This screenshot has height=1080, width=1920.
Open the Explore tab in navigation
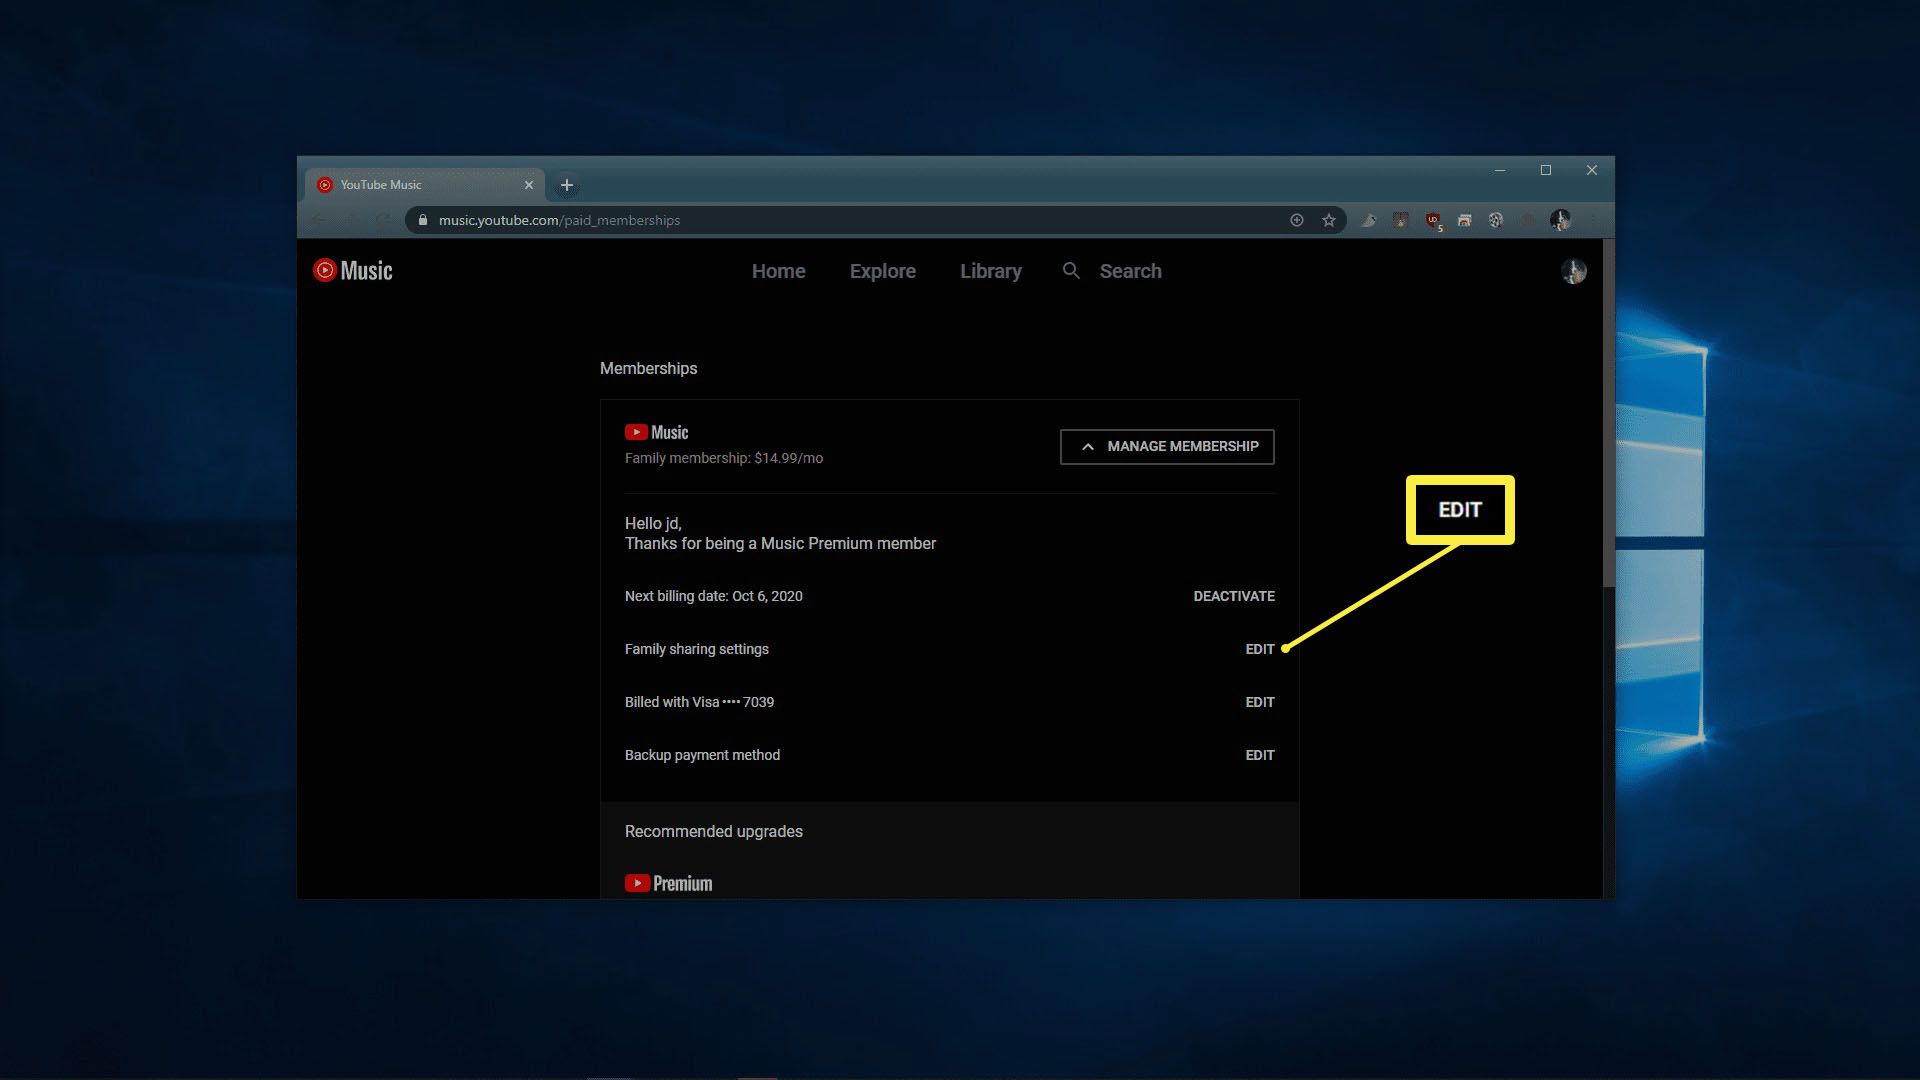coord(882,270)
